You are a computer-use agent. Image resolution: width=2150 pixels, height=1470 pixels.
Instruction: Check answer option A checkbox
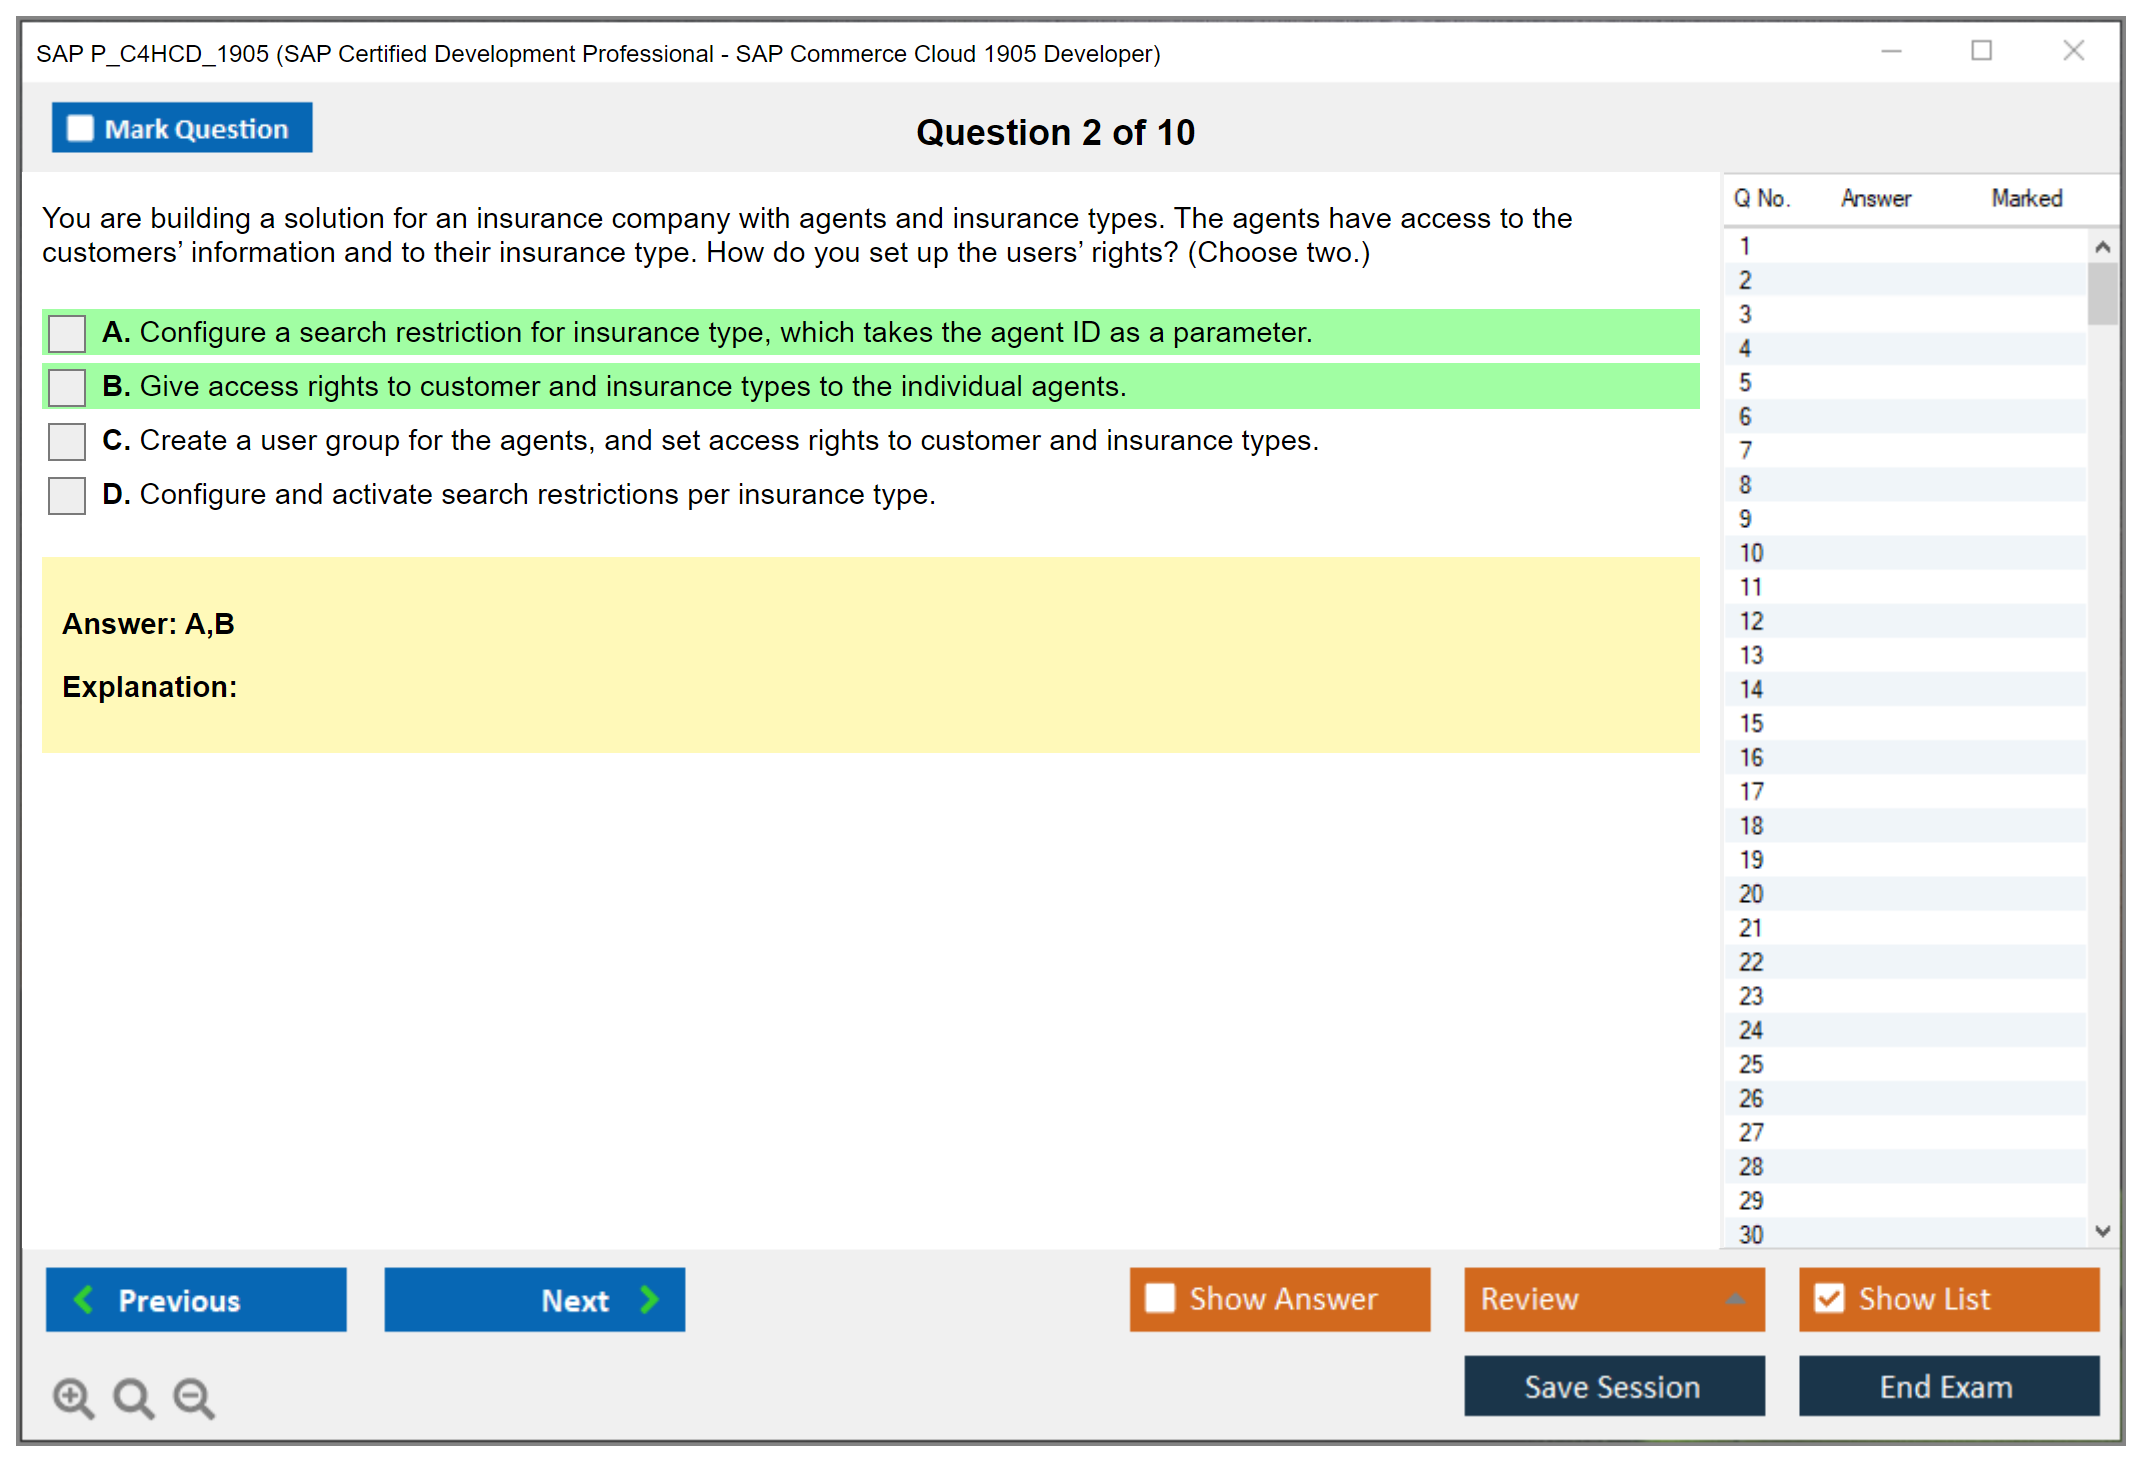point(67,333)
